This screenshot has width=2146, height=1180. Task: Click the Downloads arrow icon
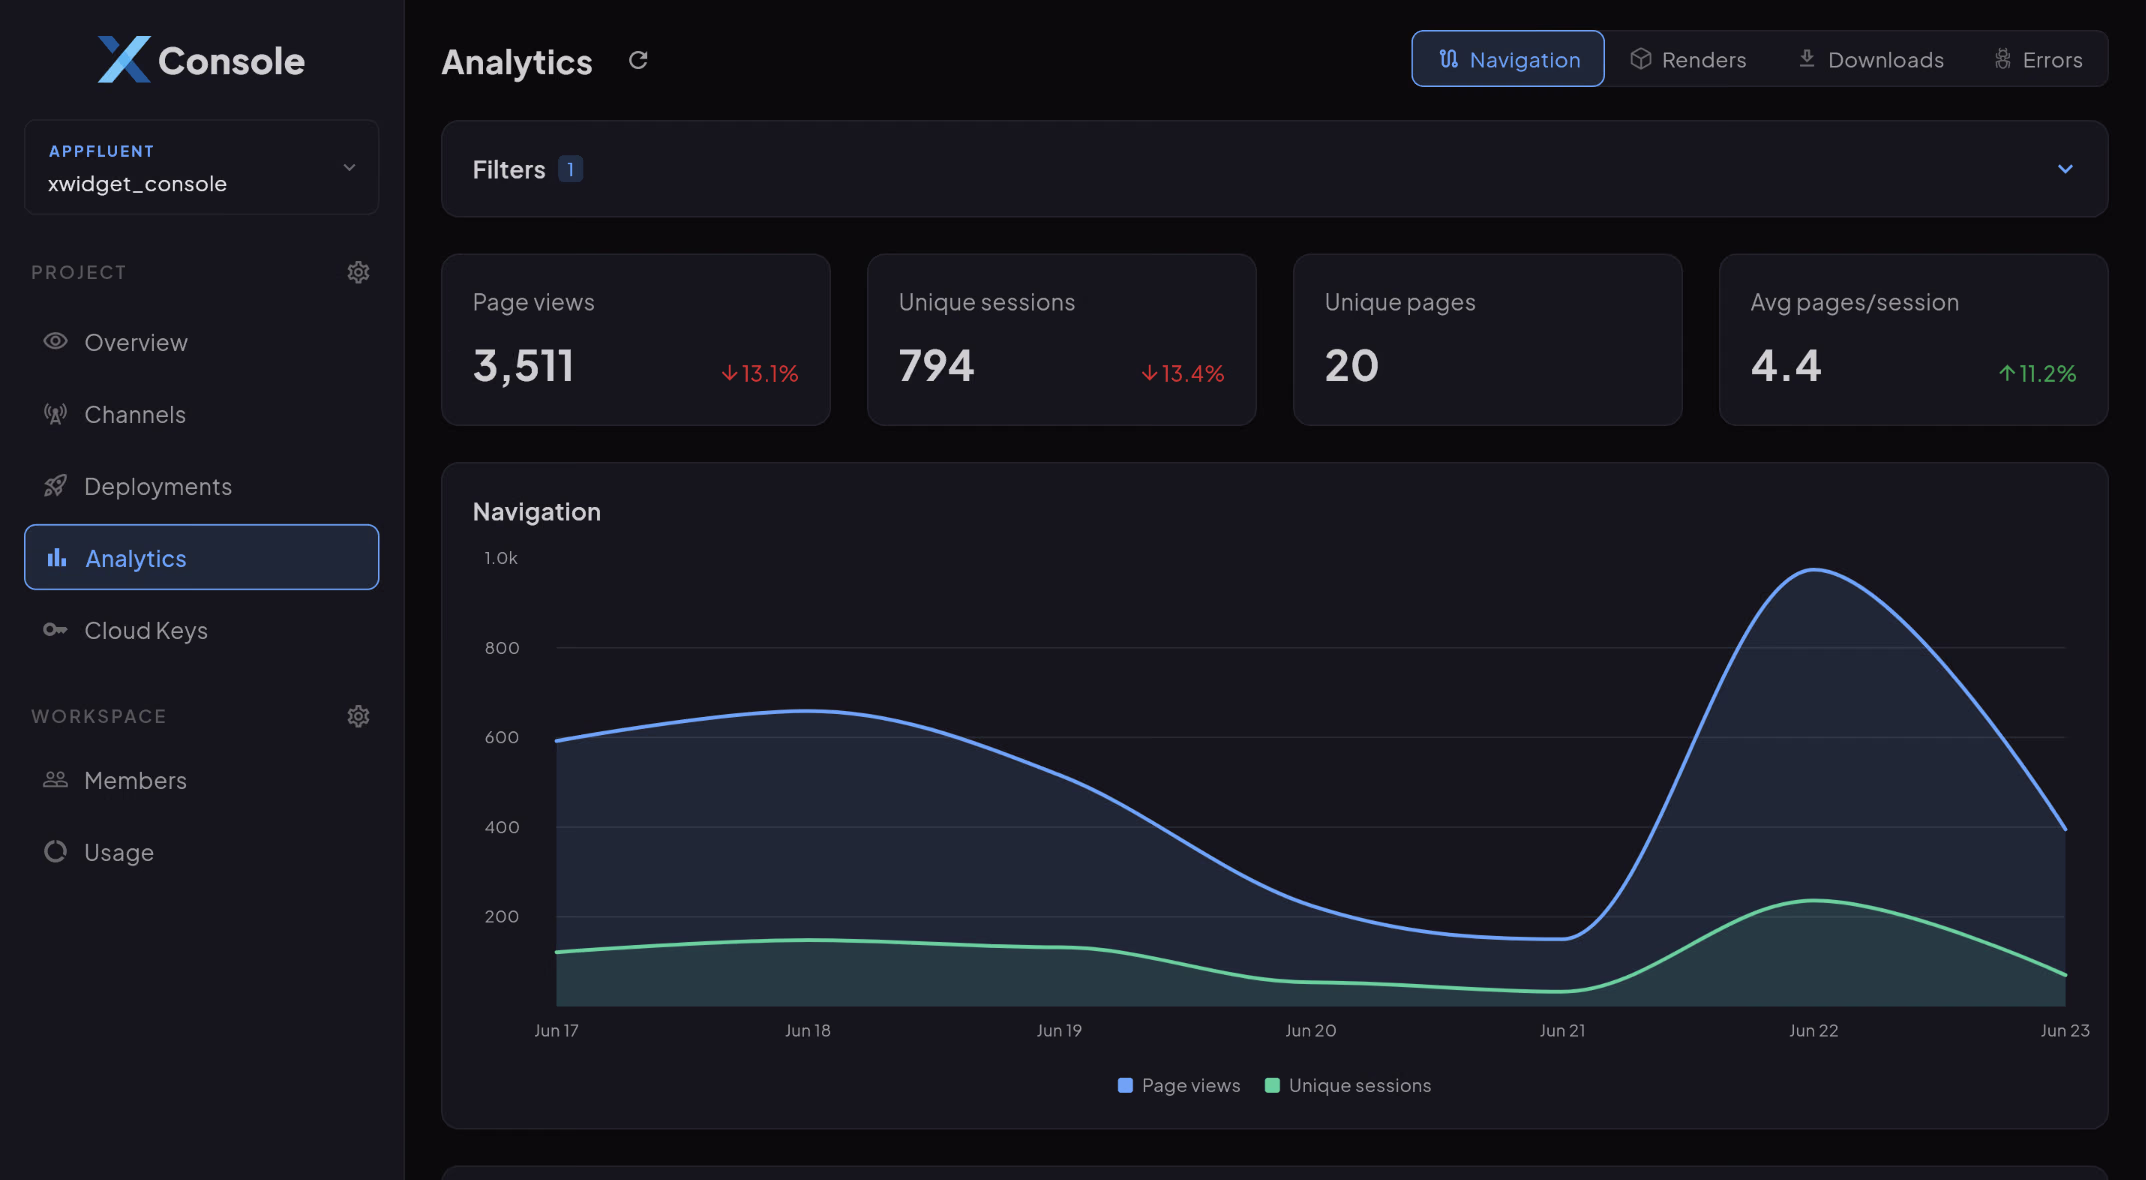coord(1807,59)
